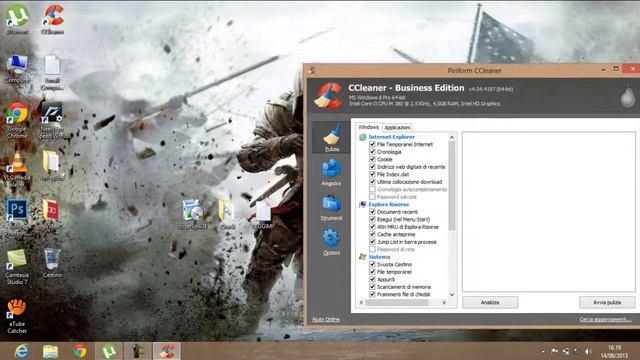The width and height of the screenshot is (640, 360).
Task: Click the Analizza button
Action: pos(490,302)
